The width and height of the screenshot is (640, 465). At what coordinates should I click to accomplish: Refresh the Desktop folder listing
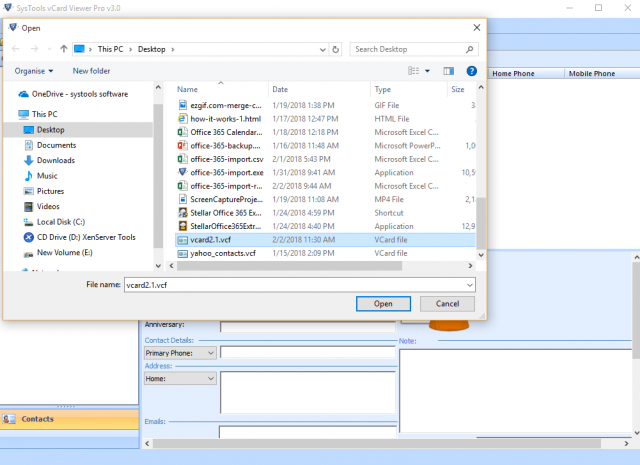click(x=336, y=49)
